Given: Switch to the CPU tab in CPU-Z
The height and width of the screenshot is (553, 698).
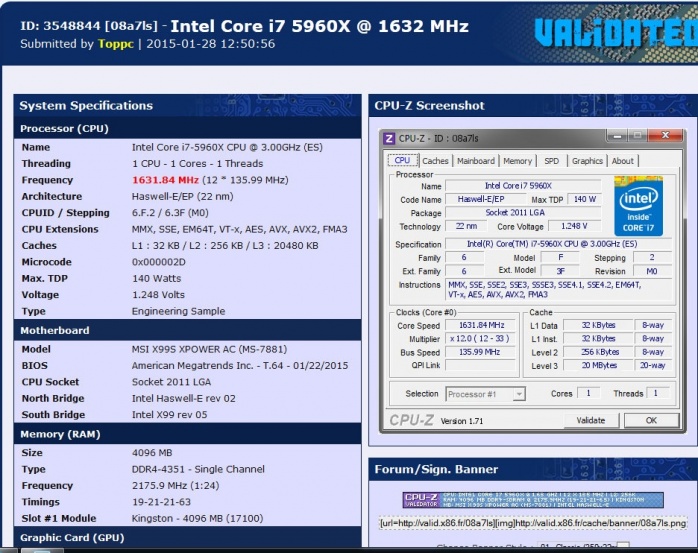Looking at the screenshot, I should pyautogui.click(x=402, y=160).
